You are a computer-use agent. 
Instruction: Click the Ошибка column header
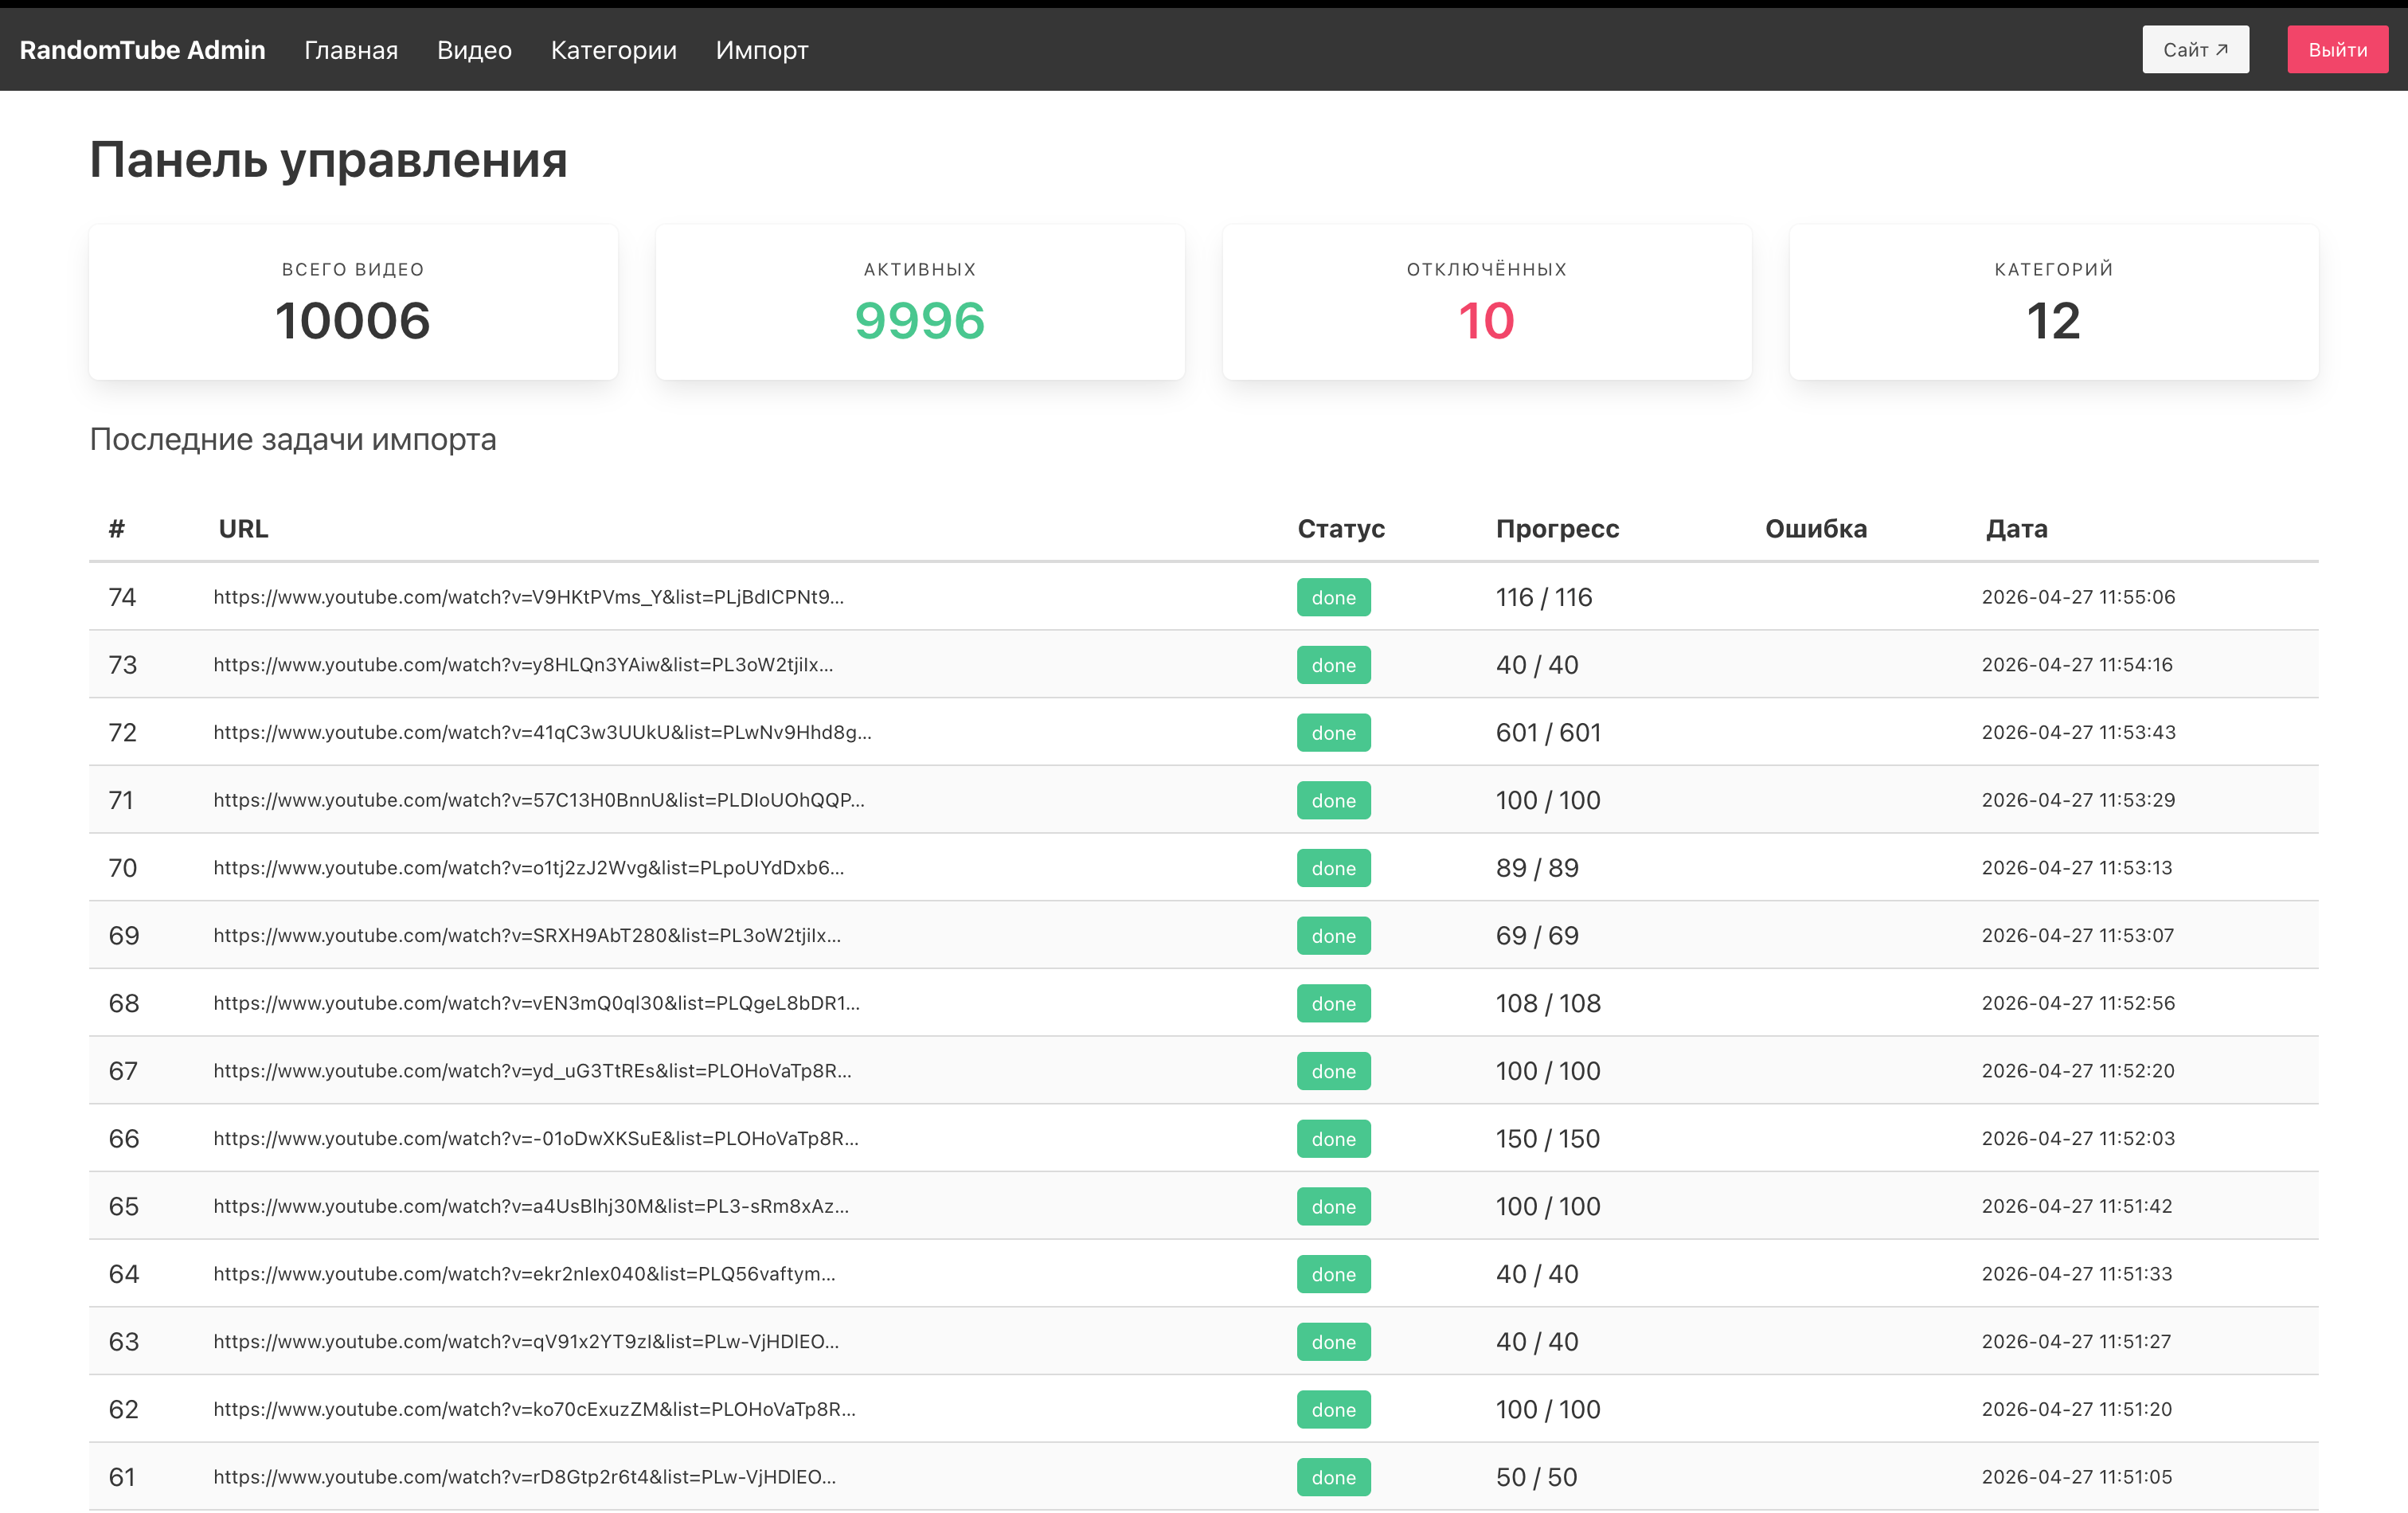click(1815, 528)
